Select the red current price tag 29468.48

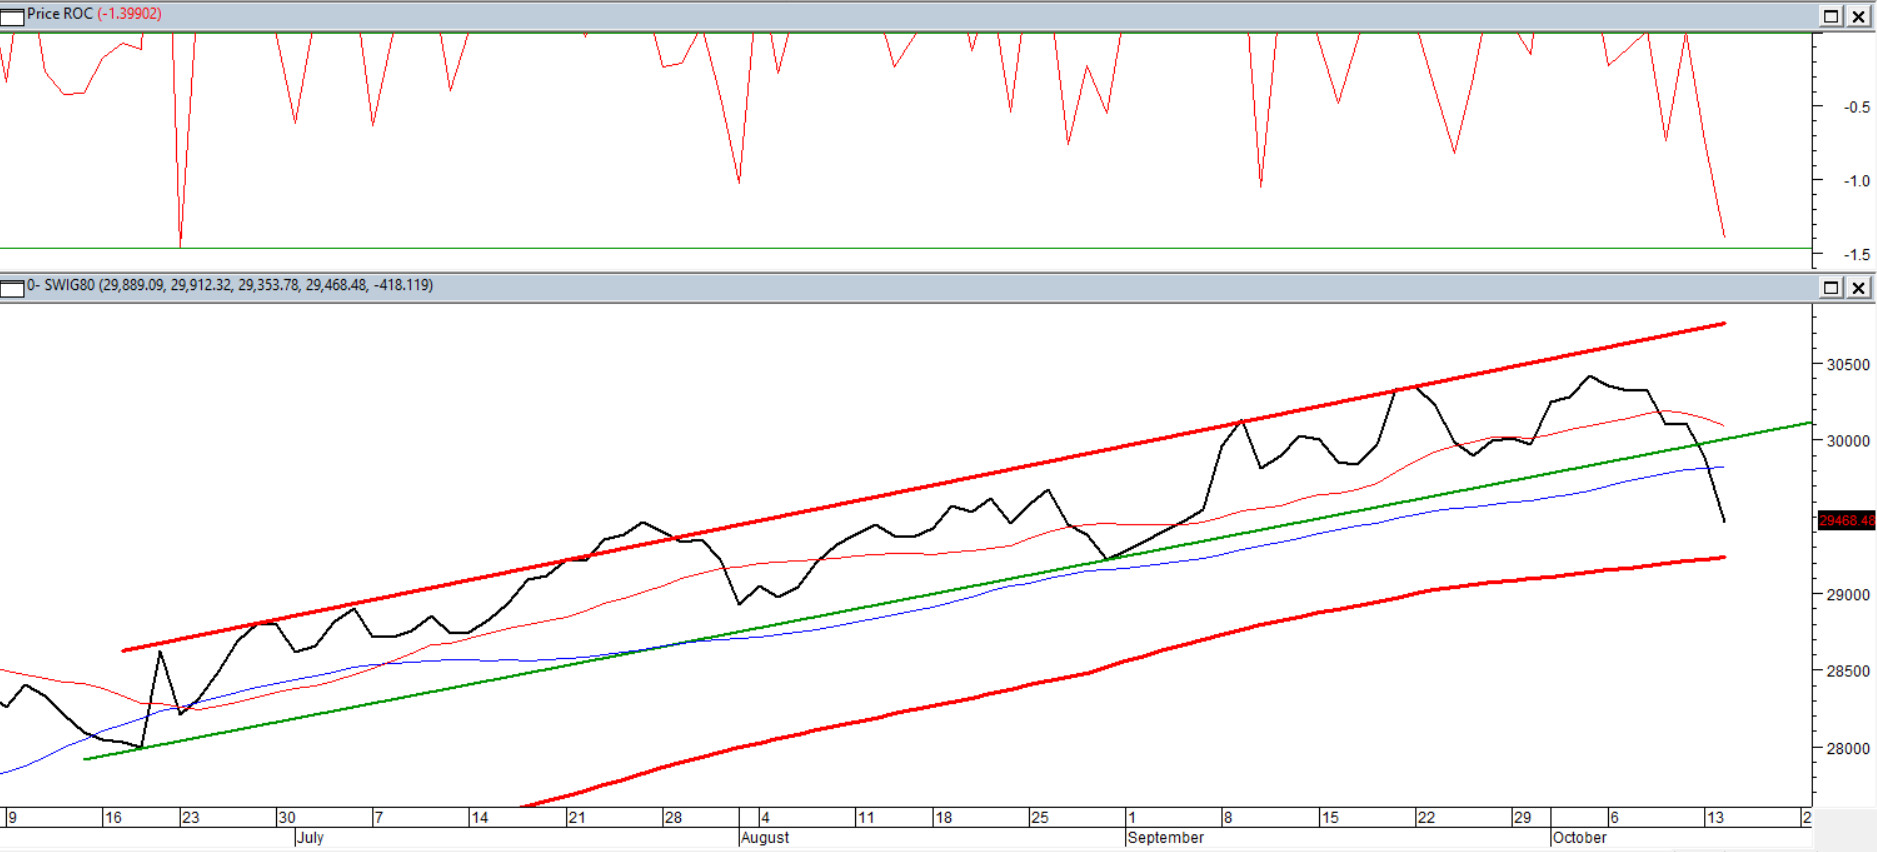1846,520
